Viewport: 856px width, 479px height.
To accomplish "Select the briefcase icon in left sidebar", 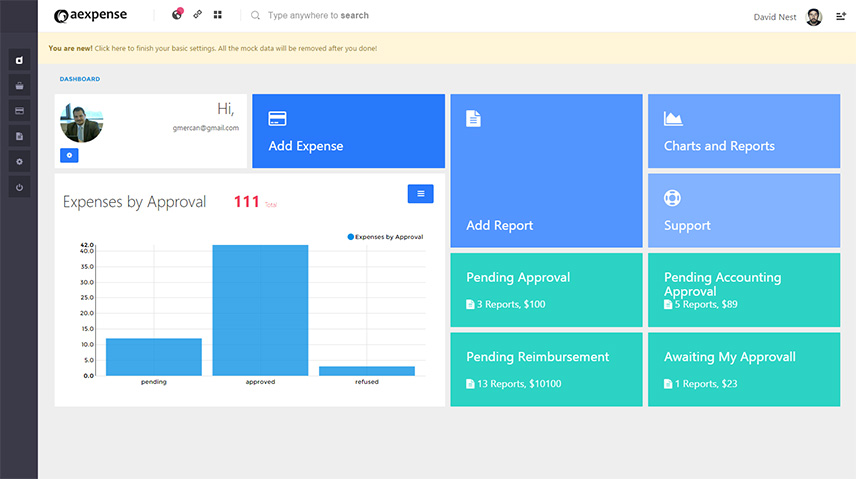I will click(x=20, y=85).
